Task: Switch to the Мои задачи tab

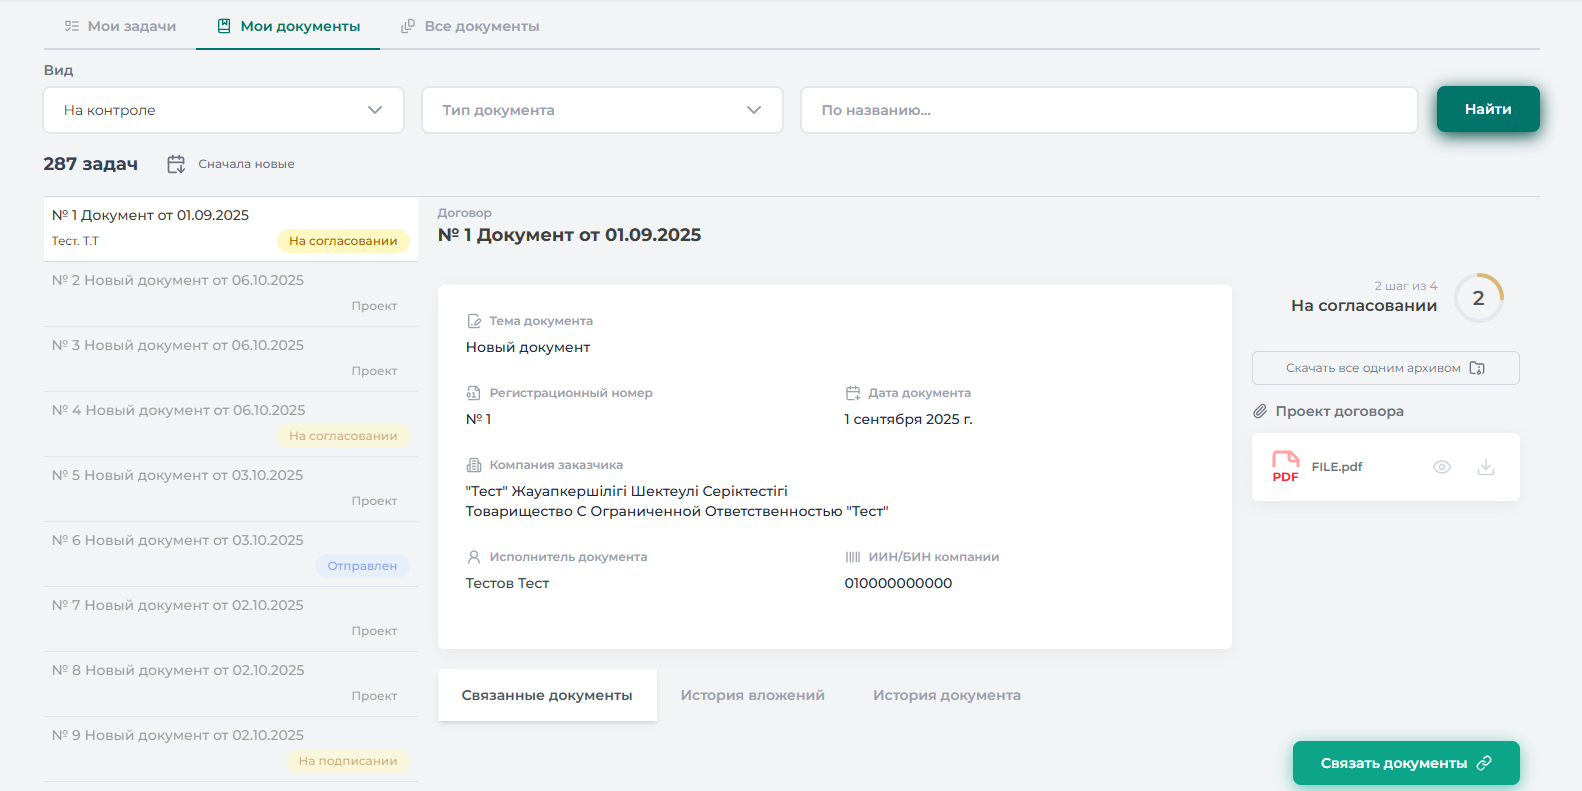Action: click(x=120, y=26)
